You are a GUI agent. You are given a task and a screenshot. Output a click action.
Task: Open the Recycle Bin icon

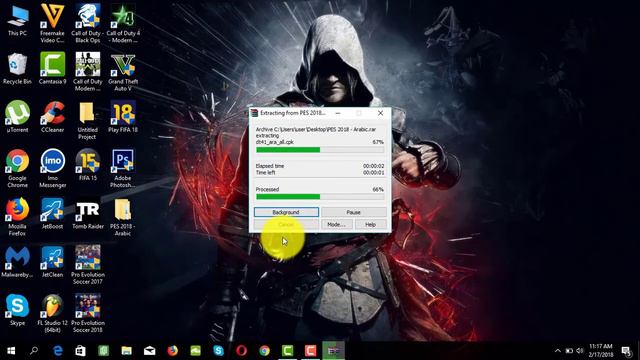18,69
